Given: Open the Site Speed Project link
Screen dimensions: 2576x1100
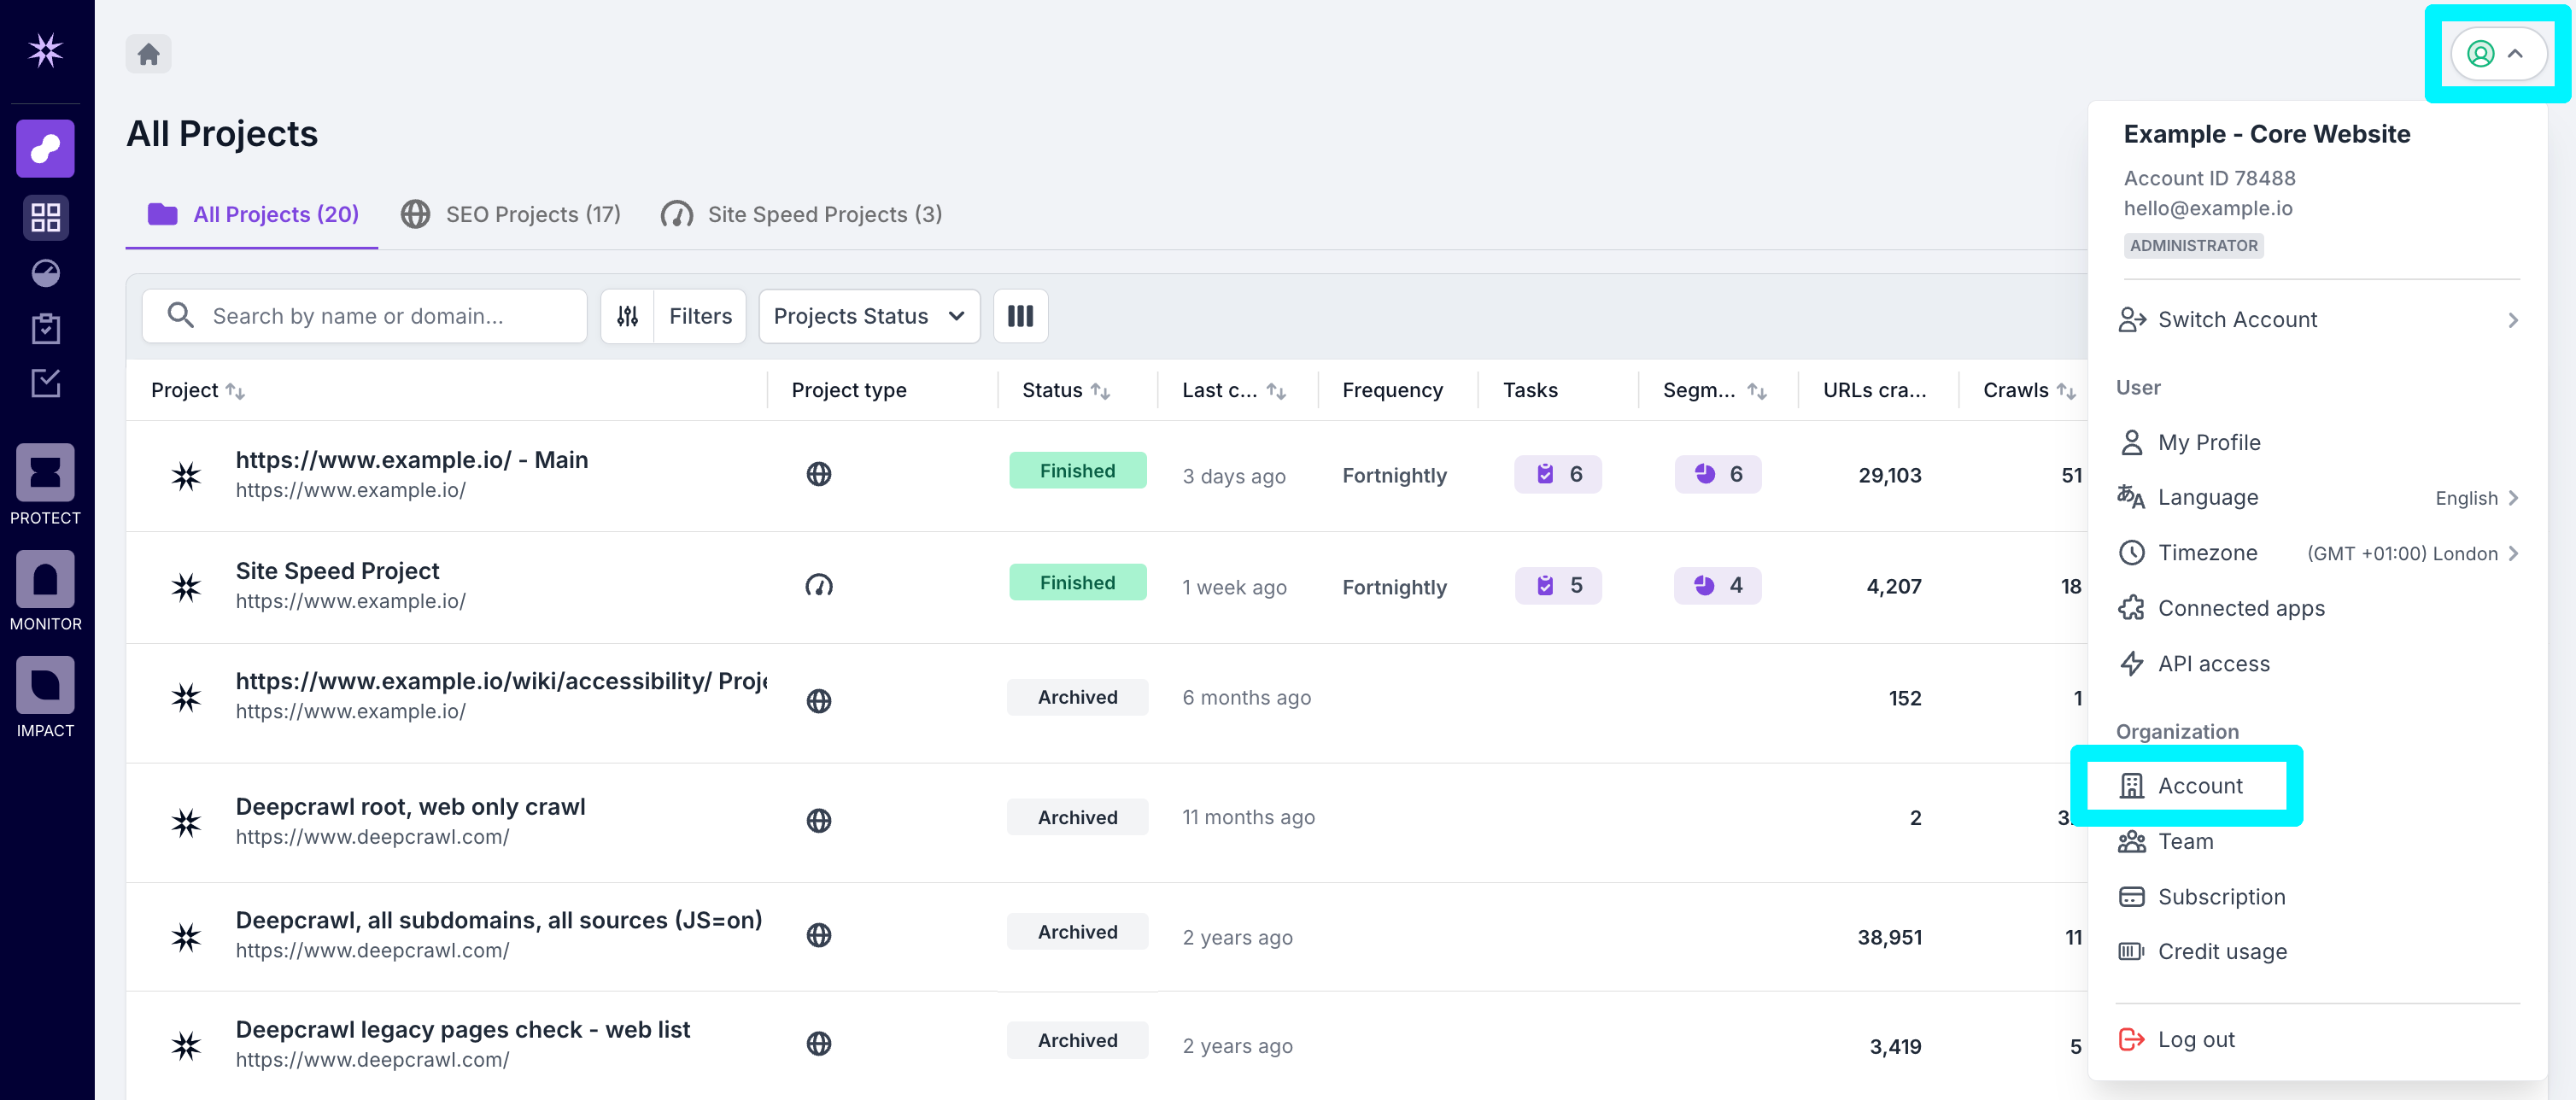Looking at the screenshot, I should tap(337, 571).
